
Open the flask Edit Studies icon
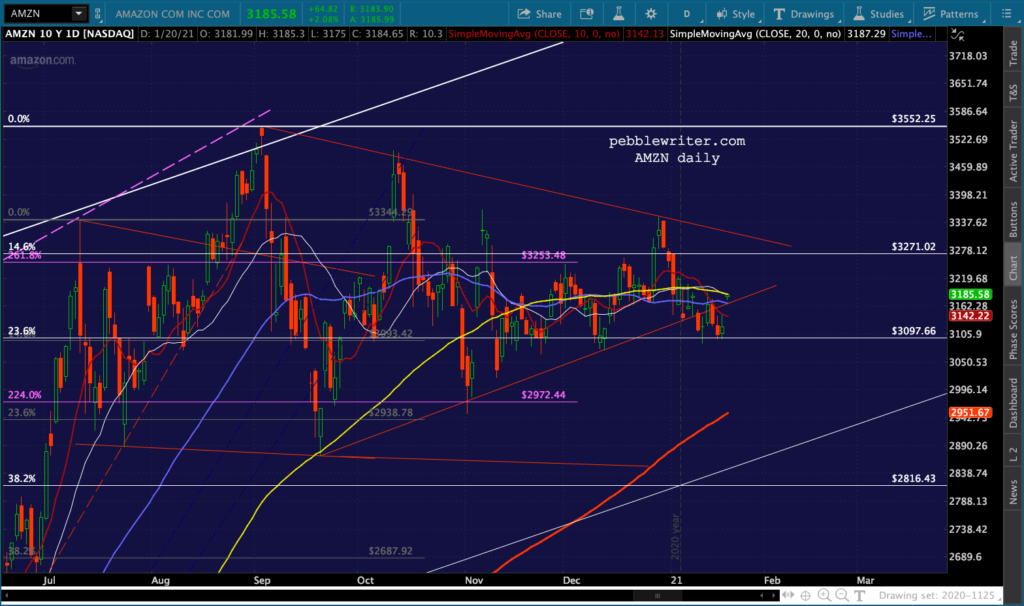click(618, 14)
